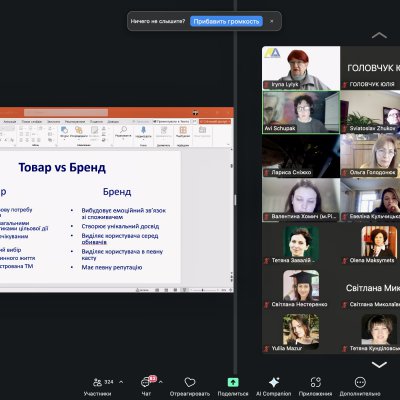The width and height of the screenshot is (400, 400).
Task: Select Валентина Ховяч's video tile
Action: click(x=301, y=200)
